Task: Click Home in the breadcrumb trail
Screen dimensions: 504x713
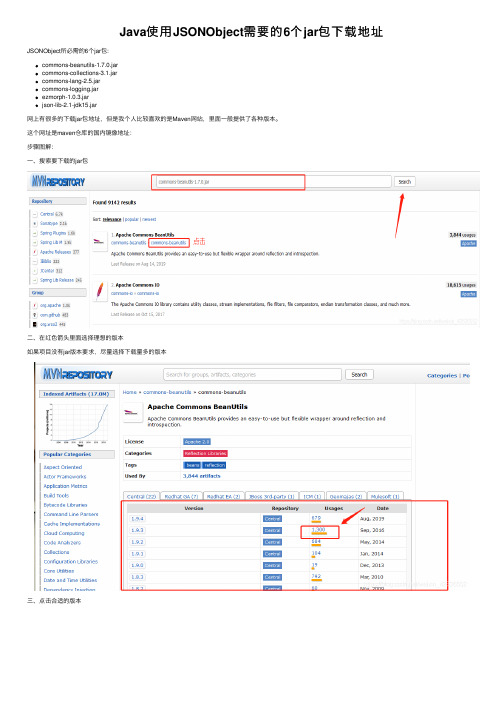Action: (129, 392)
